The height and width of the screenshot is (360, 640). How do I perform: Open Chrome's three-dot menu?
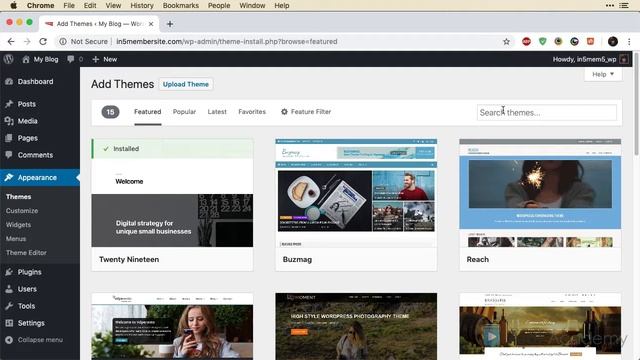(629, 42)
